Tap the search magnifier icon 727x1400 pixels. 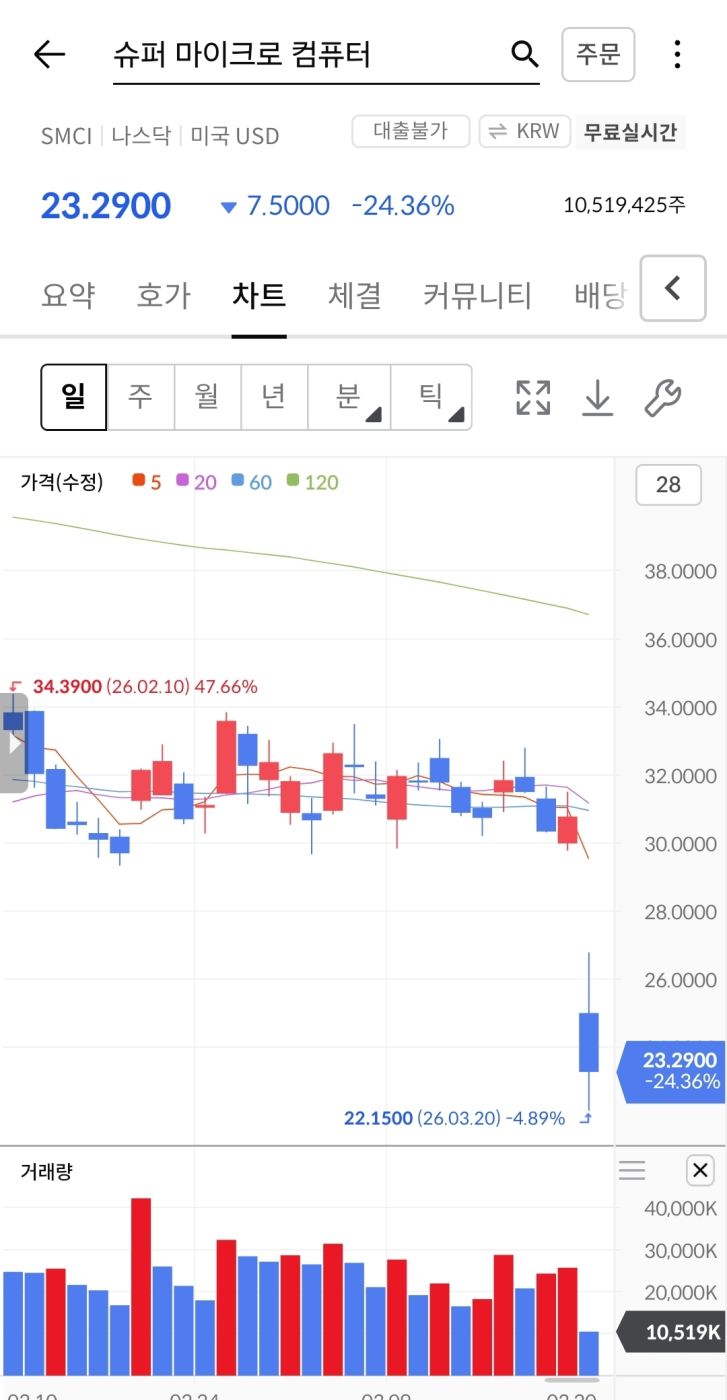point(524,54)
